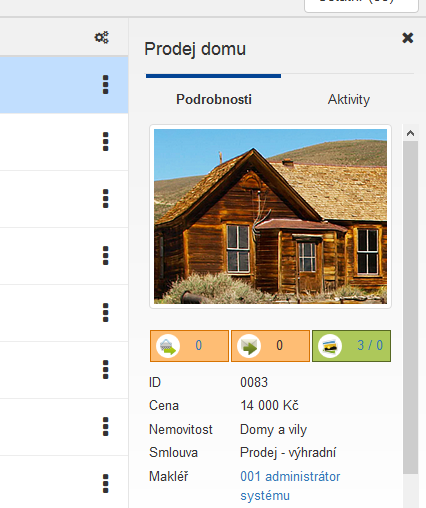Open the wooden house property photo
The width and height of the screenshot is (426, 508).
[270, 216]
